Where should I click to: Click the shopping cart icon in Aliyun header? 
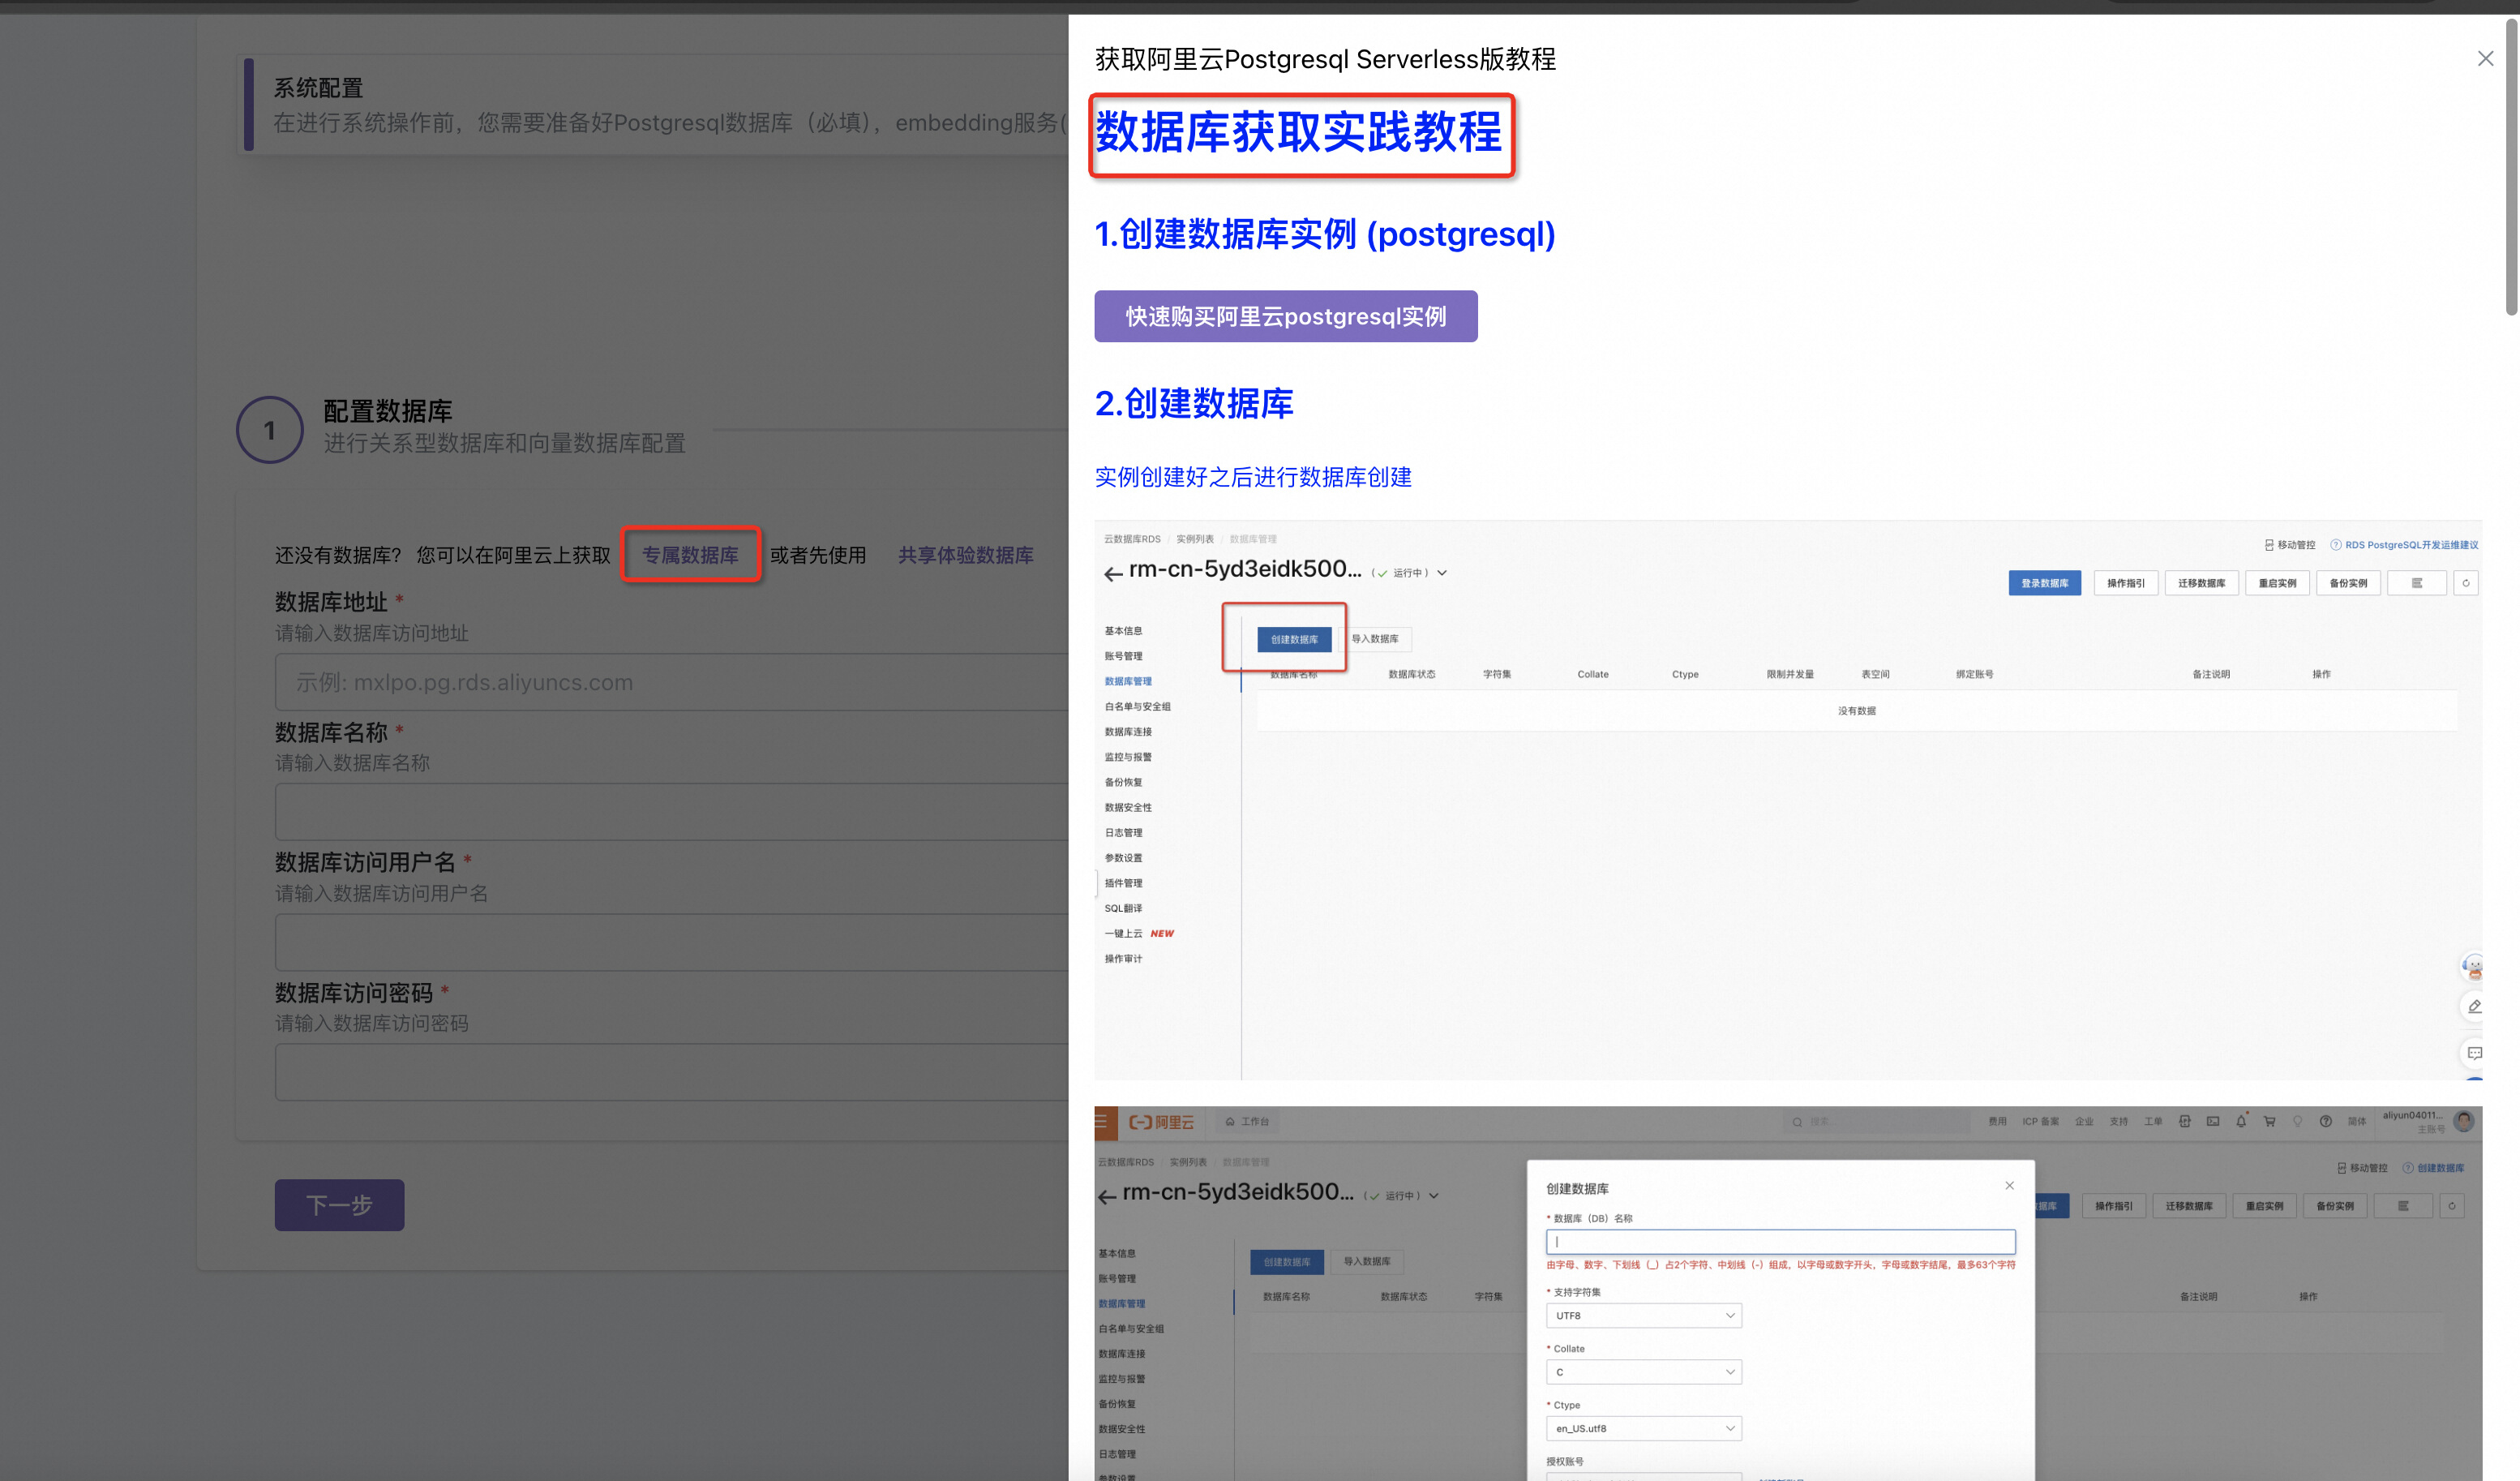click(x=2269, y=1121)
